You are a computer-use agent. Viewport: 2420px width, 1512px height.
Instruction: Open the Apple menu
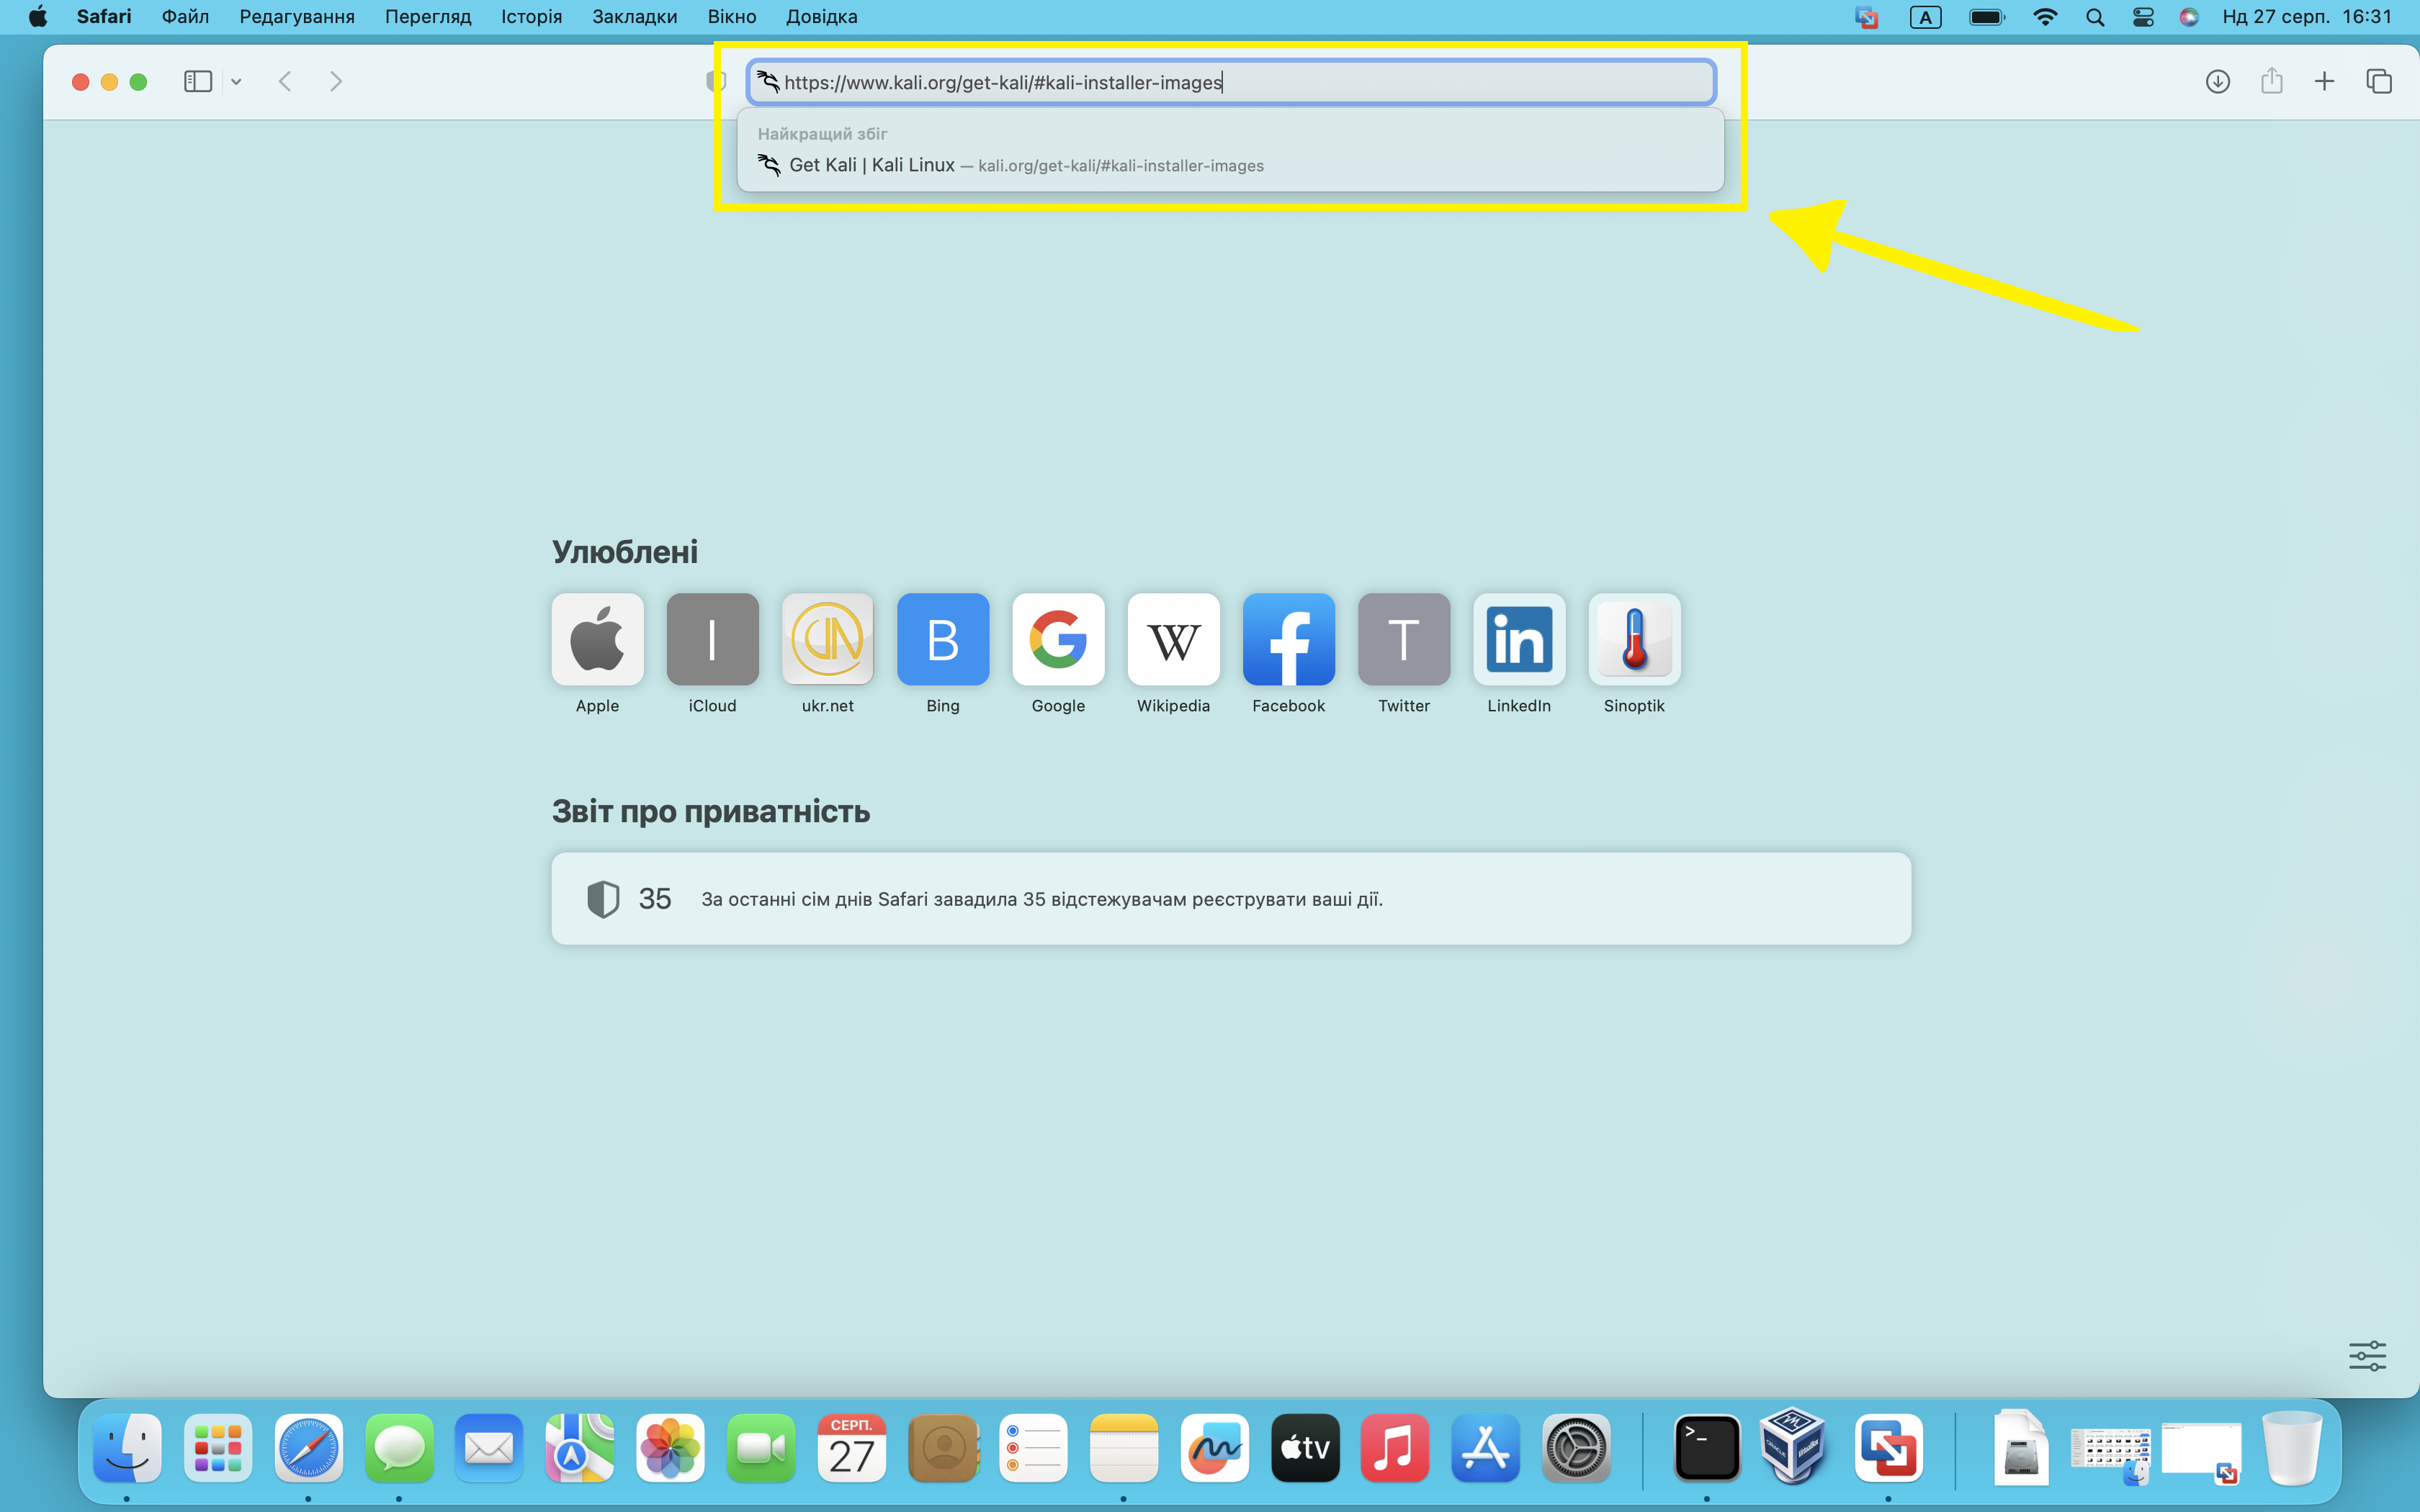click(37, 17)
